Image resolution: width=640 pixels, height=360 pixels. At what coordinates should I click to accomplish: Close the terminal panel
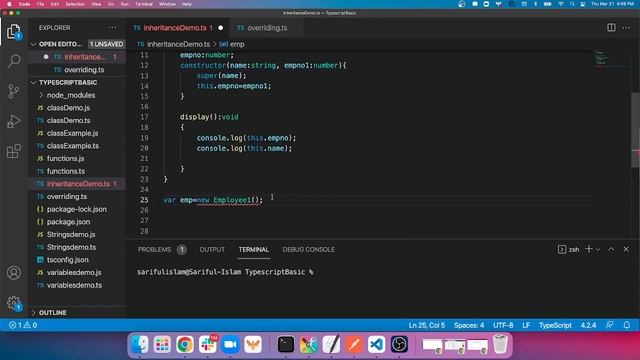pyautogui.click(x=626, y=249)
